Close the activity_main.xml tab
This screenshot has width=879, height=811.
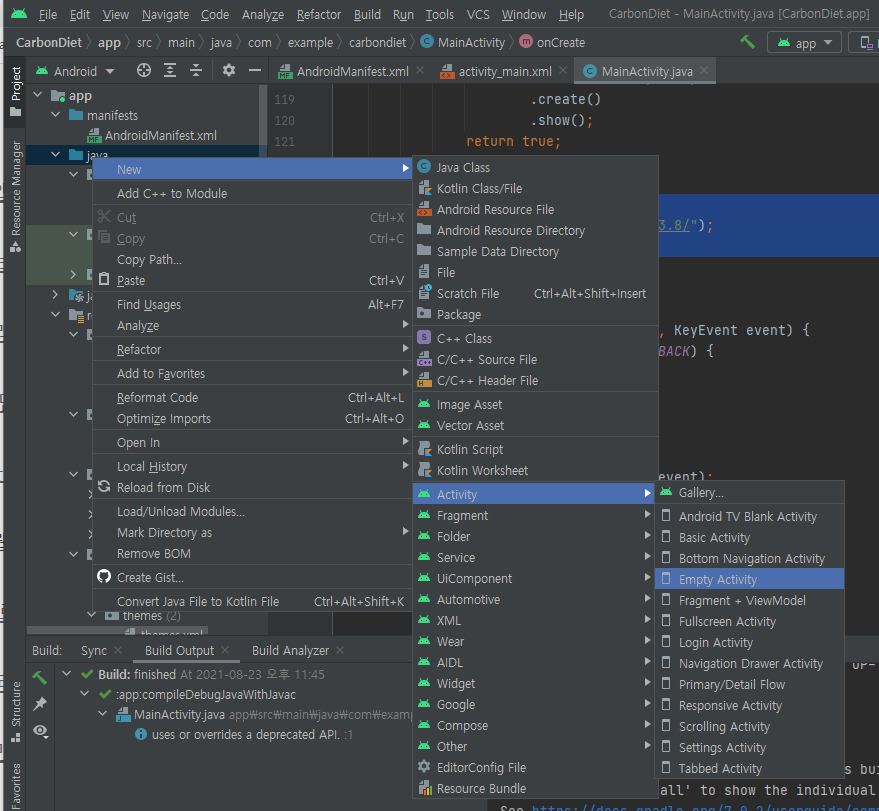[563, 71]
